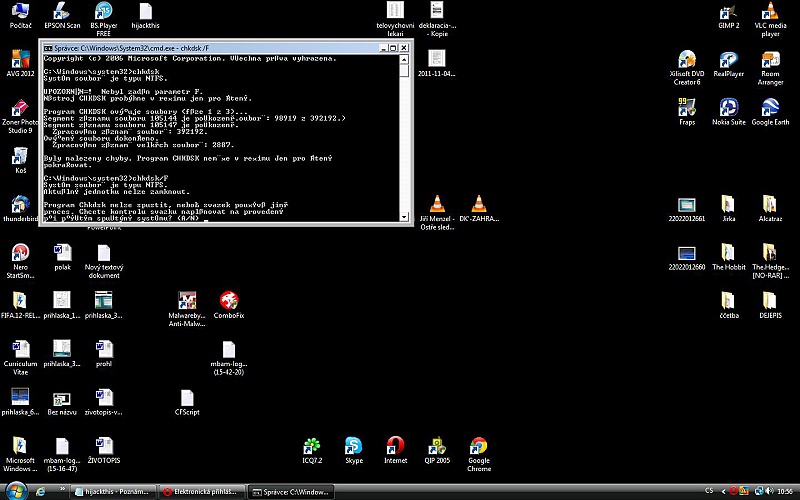The image size is (800, 500).
Task: Launch RealPlayer desktop shortcut
Action: tap(729, 63)
